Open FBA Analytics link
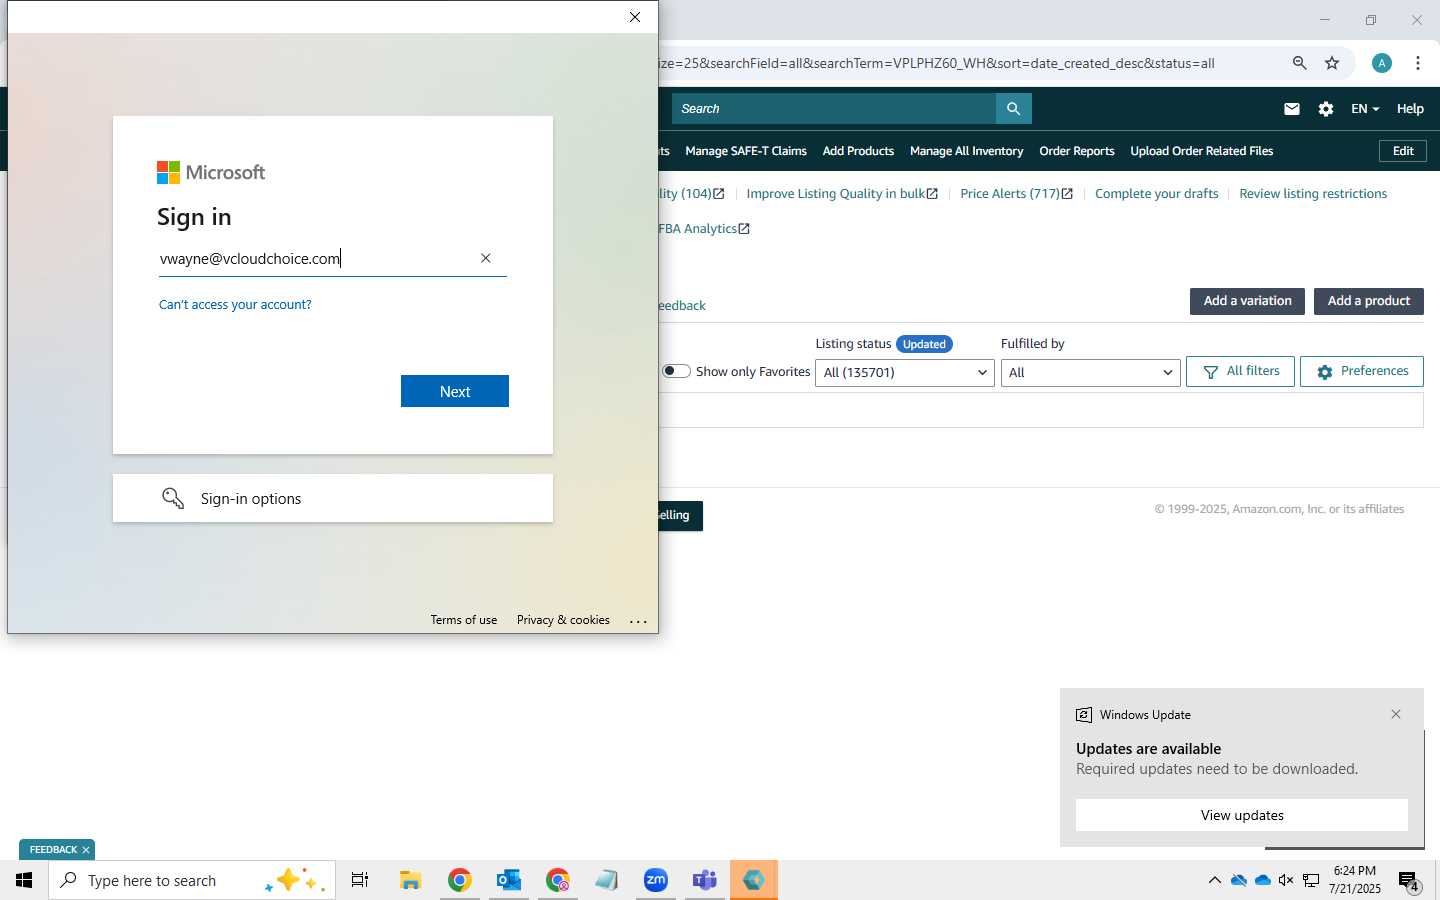Viewport: 1440px width, 900px height. [x=704, y=229]
